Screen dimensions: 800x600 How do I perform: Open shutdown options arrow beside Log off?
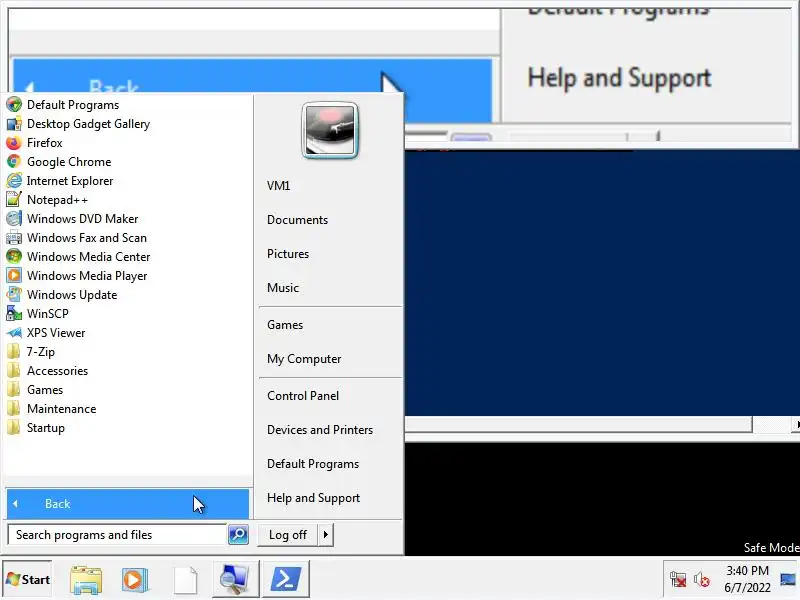coord(326,535)
